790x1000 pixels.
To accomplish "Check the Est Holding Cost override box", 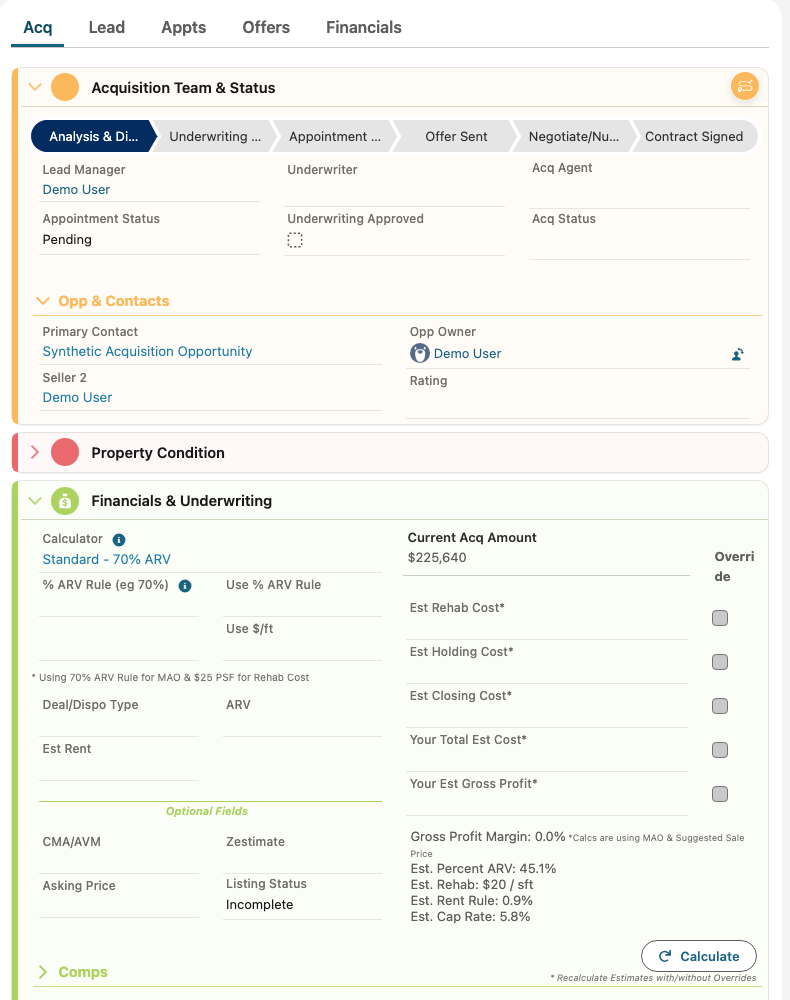I will [x=720, y=662].
